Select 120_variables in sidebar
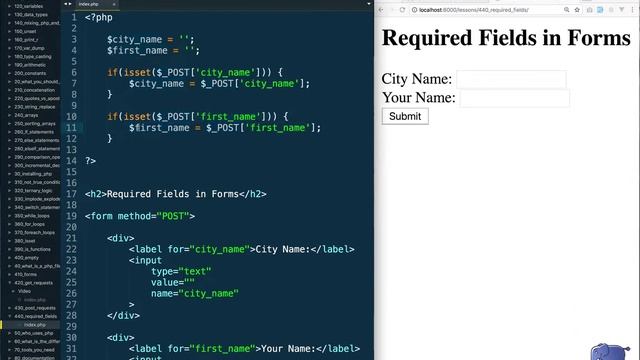 click(29, 6)
